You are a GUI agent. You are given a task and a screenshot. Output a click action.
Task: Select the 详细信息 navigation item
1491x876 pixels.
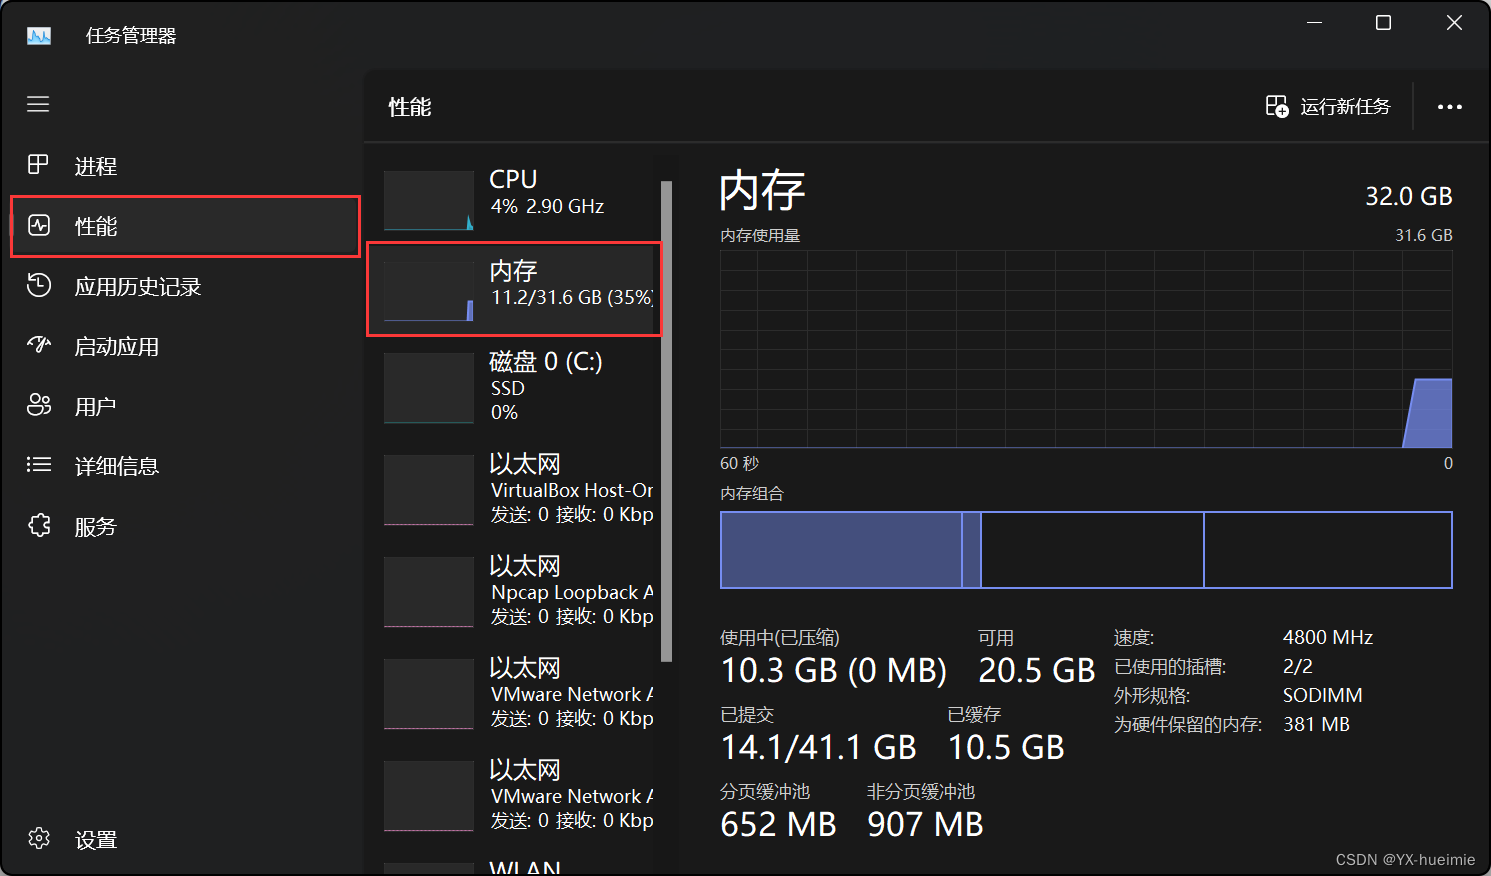tap(185, 466)
